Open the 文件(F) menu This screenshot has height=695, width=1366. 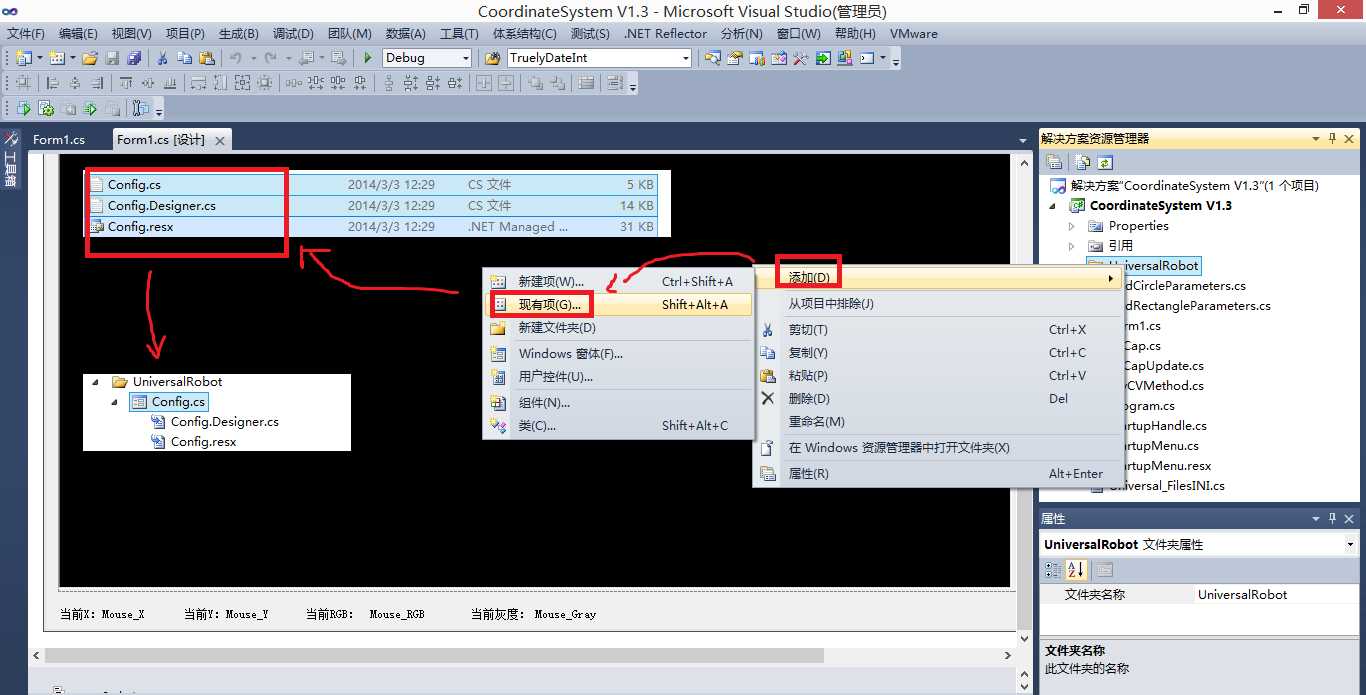coord(26,34)
